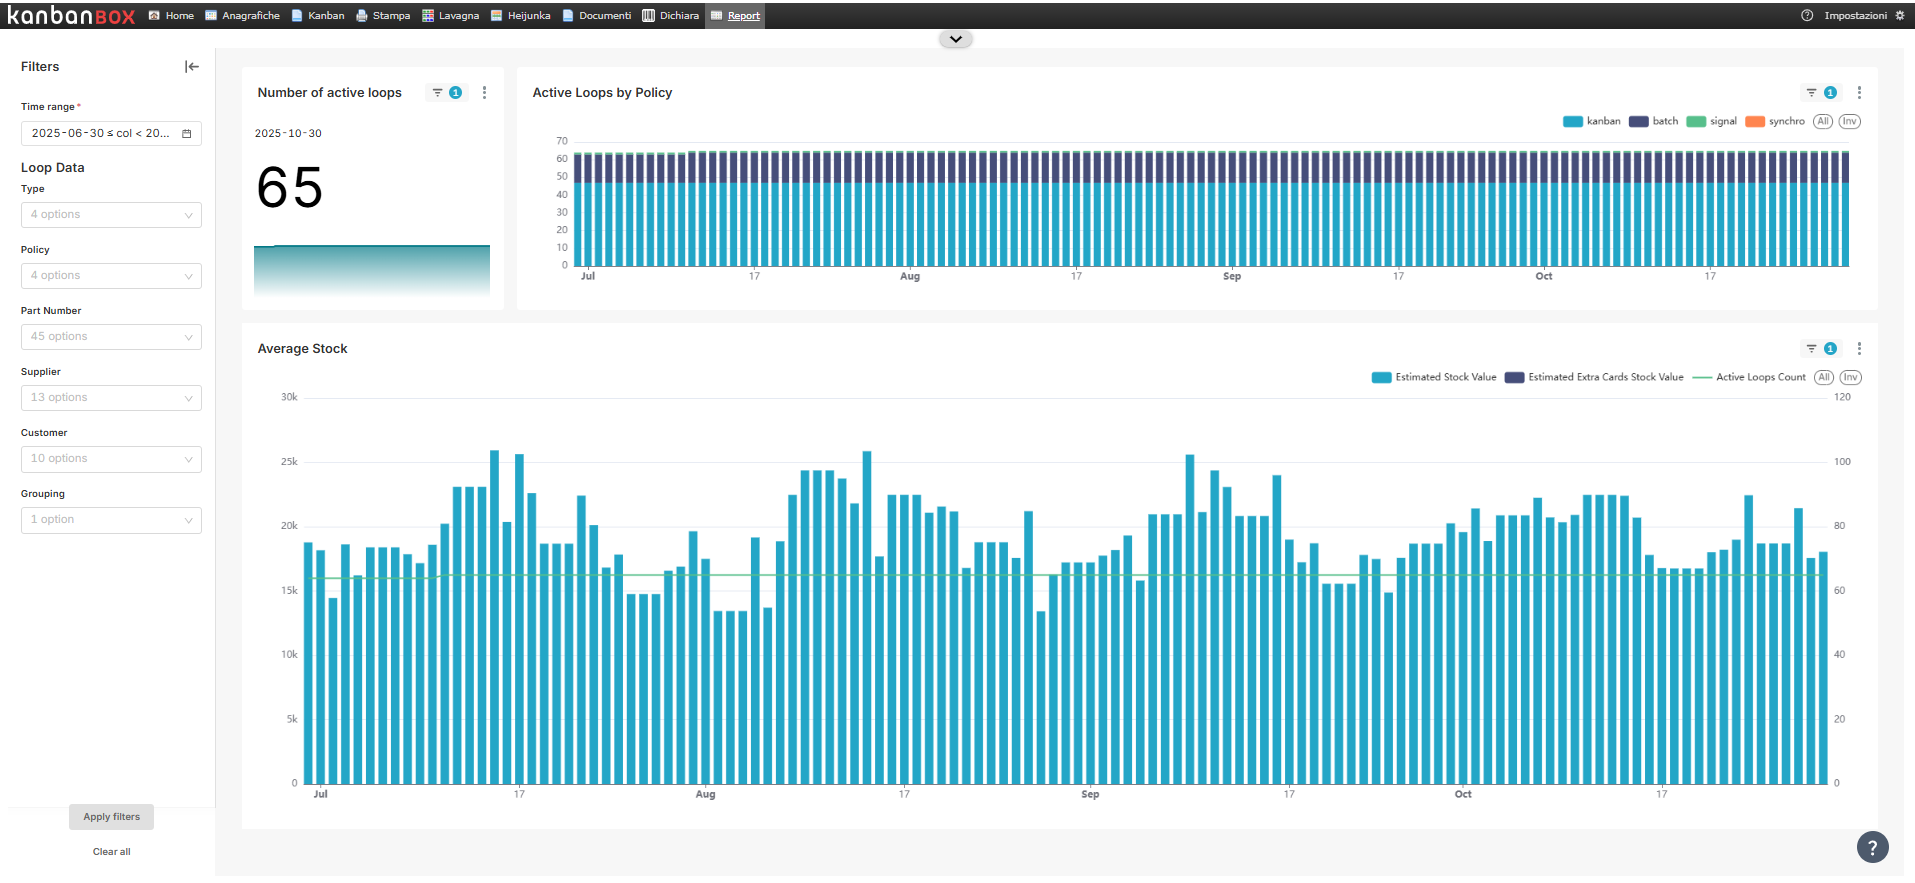The width and height of the screenshot is (1915, 883).
Task: Click filter icon on Number of active loops
Action: (x=437, y=93)
